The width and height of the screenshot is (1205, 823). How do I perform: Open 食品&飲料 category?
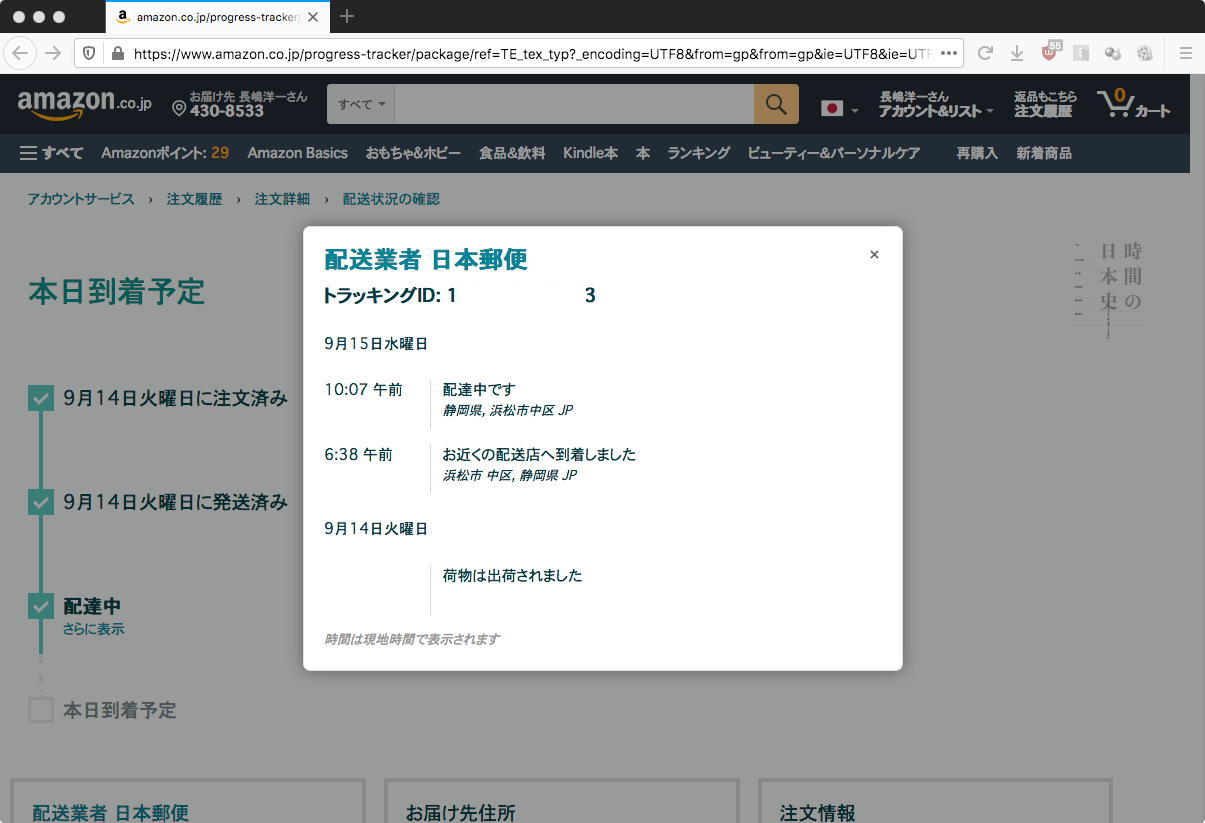(x=512, y=153)
